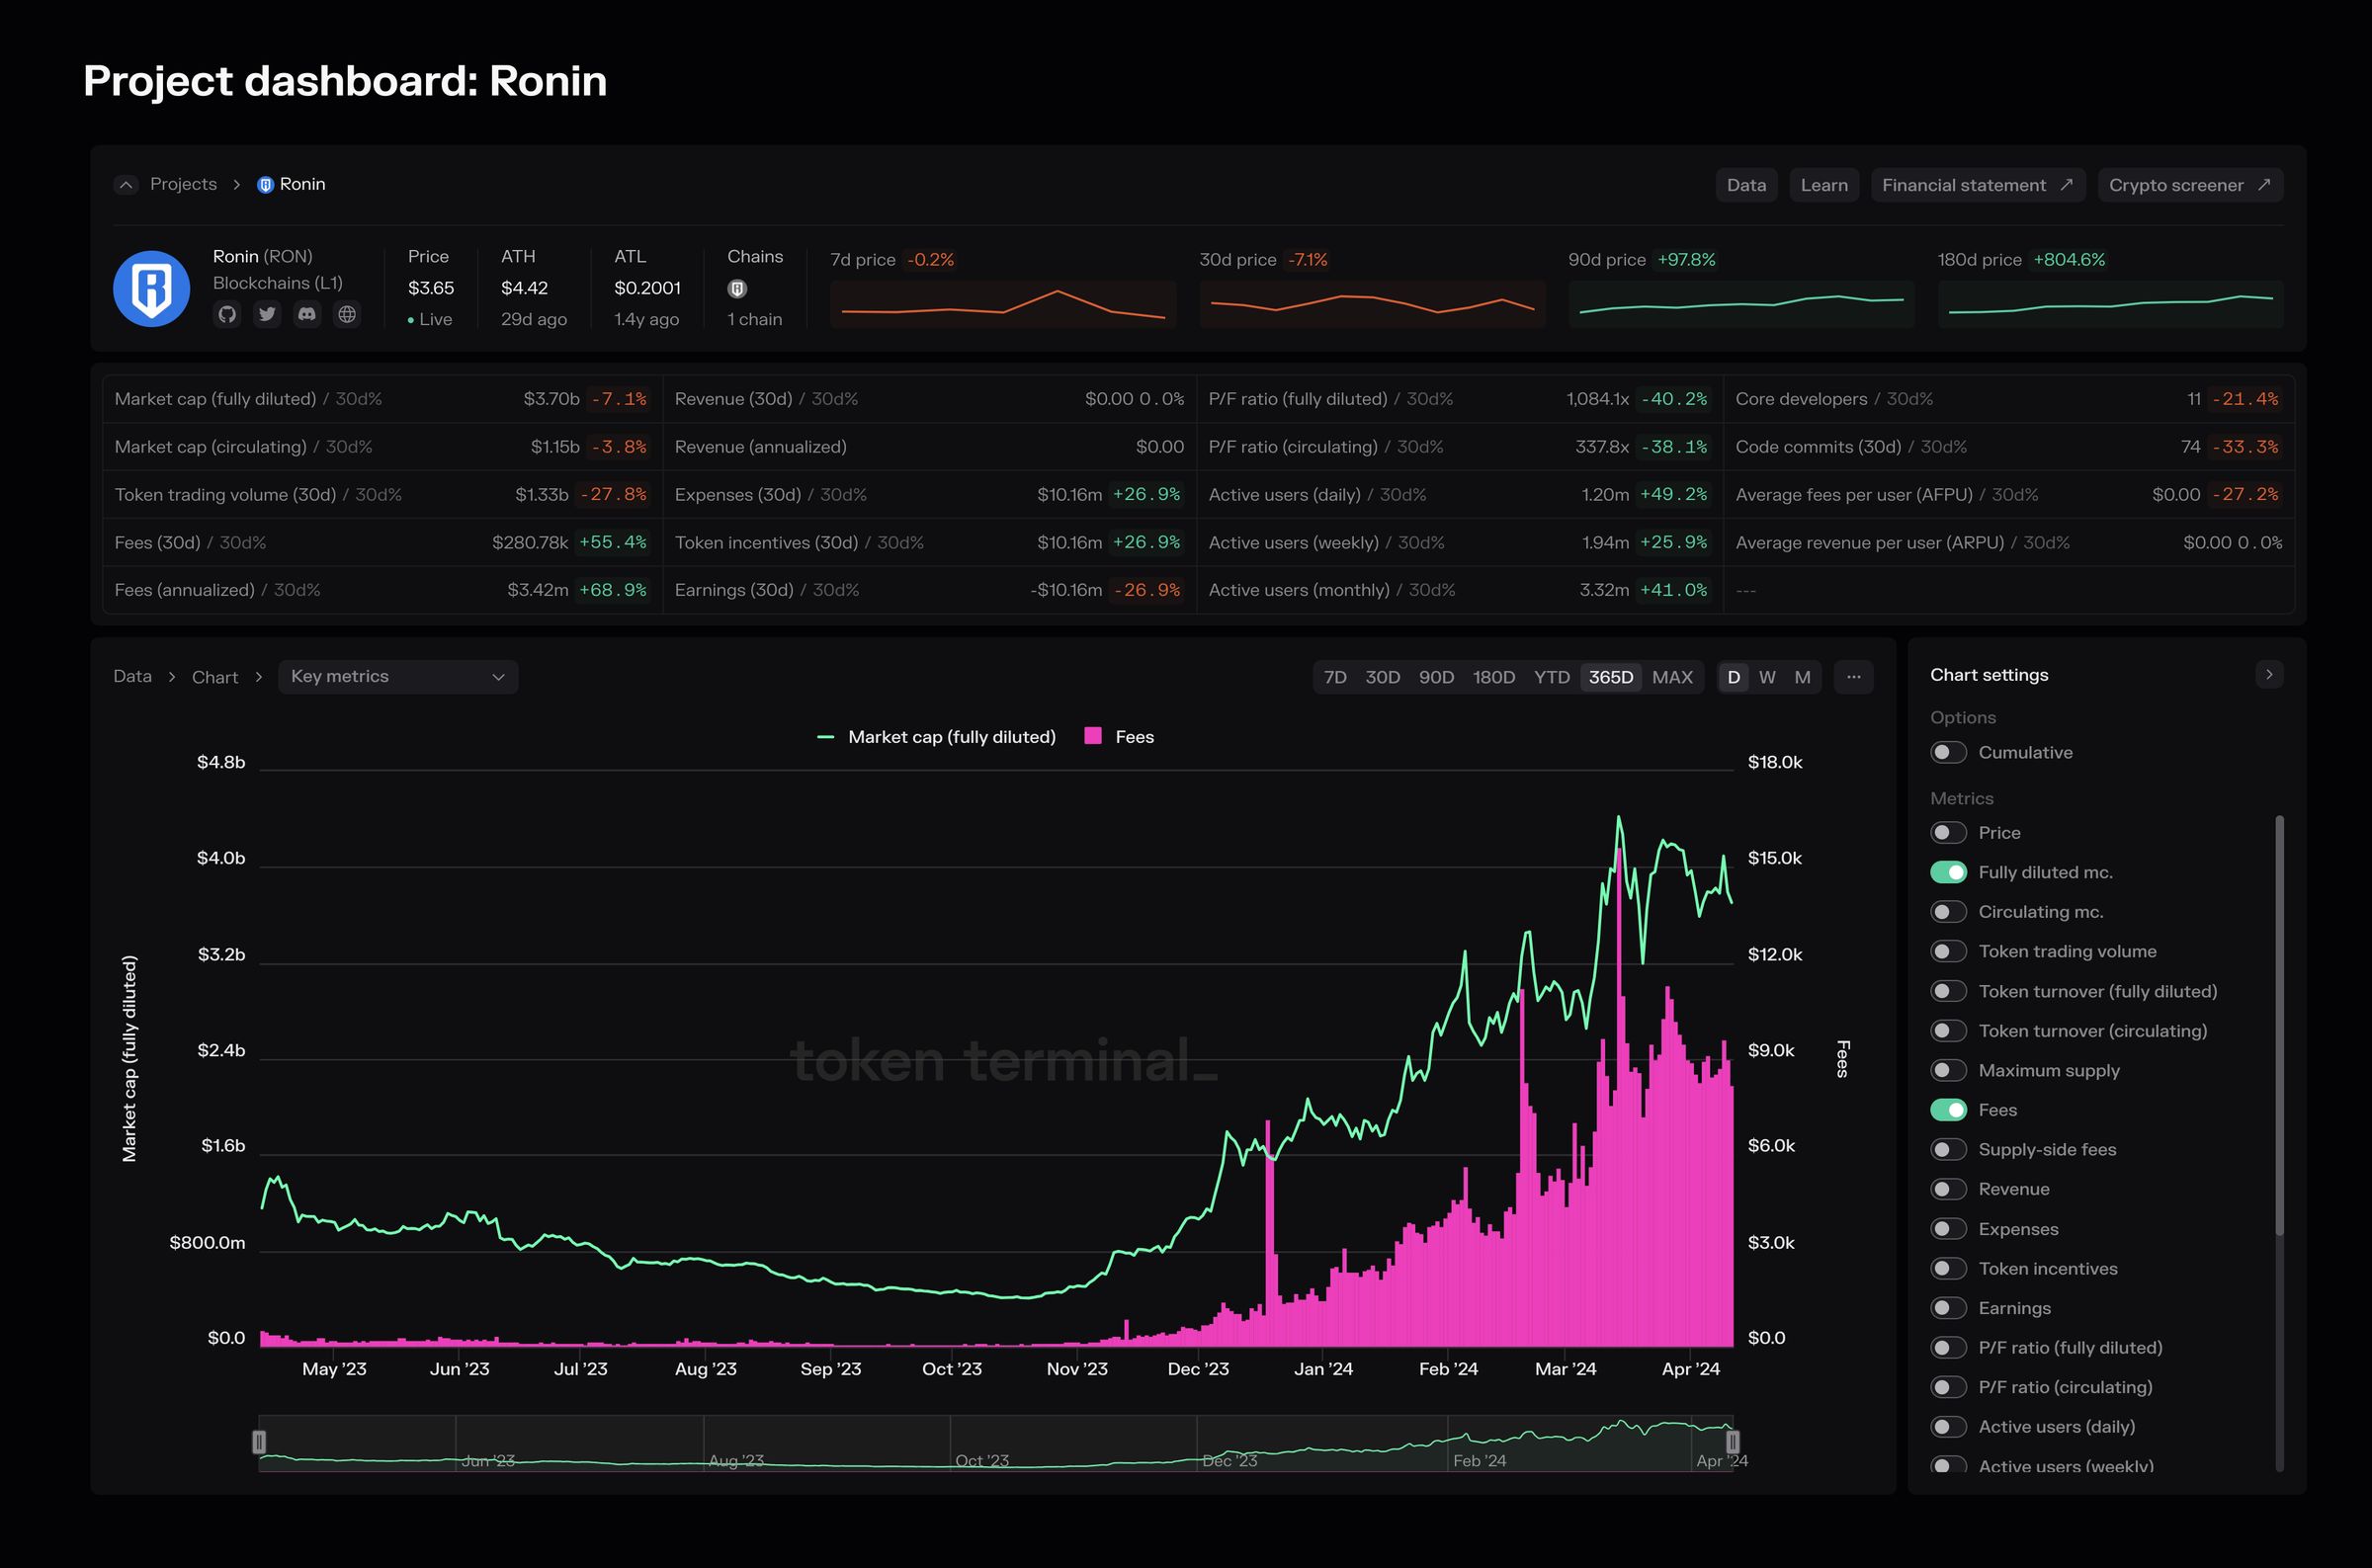
Task: Enable the Token trading volume toggle
Action: tap(1948, 951)
